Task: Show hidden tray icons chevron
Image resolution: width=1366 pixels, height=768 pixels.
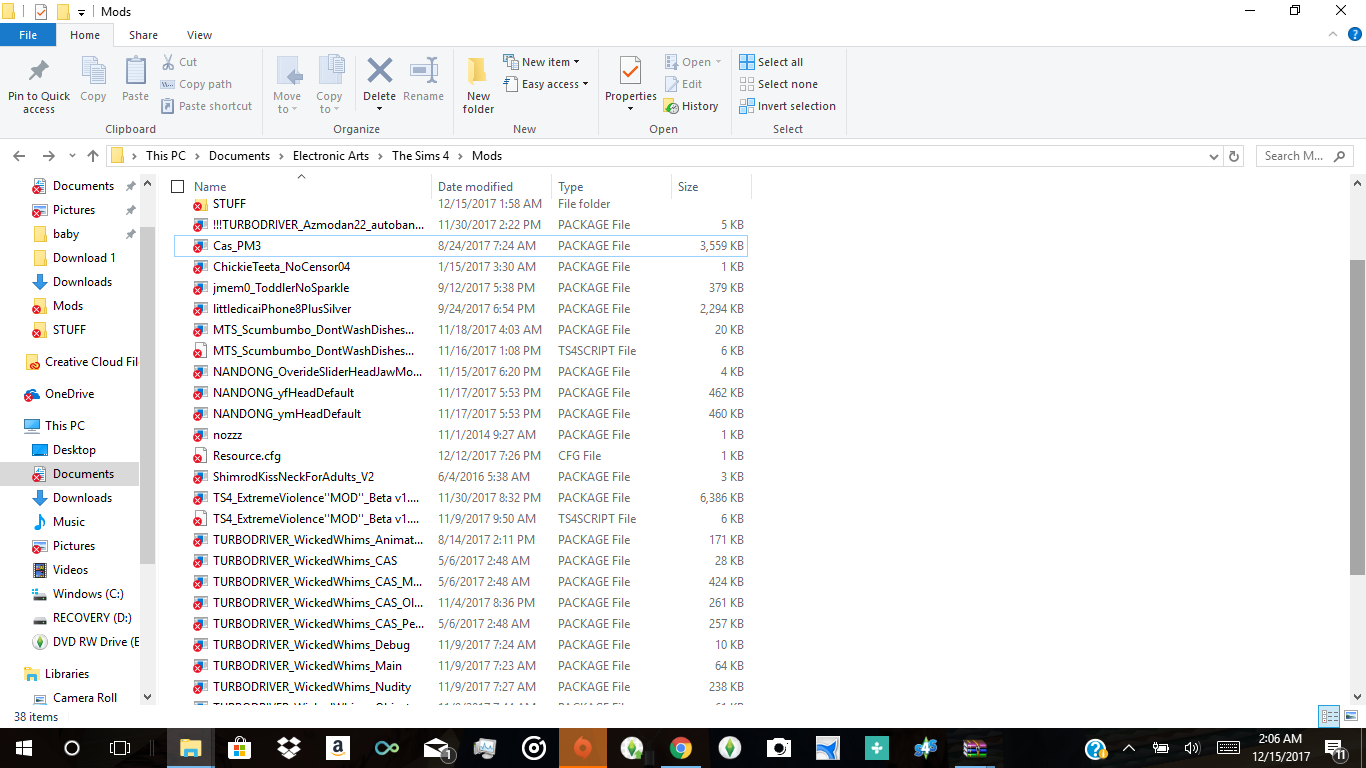Action: coord(1129,748)
